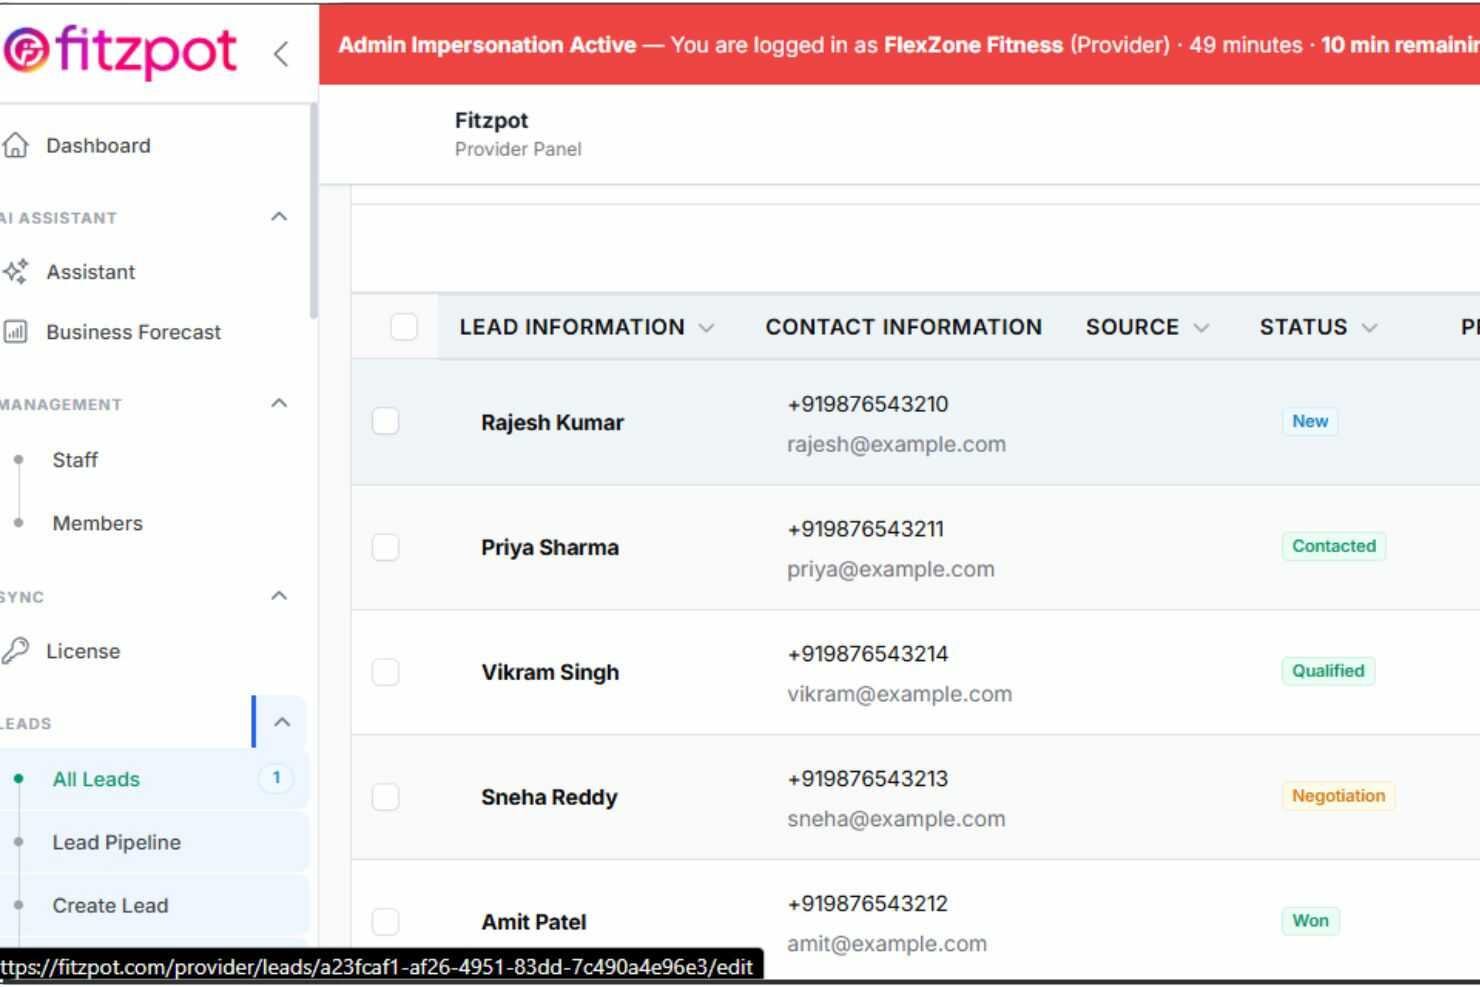Click the Assistant sparkle icon
The image size is (1480, 987).
coord(16,271)
